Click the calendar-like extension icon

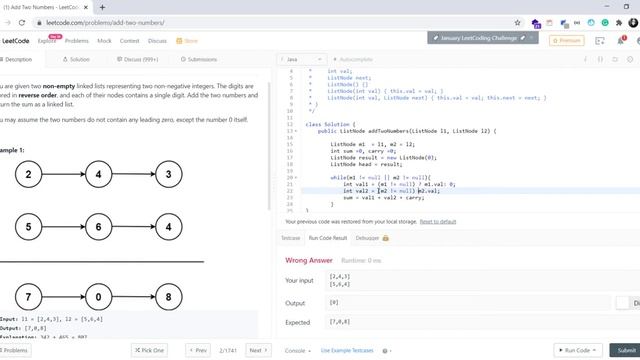pos(549,23)
